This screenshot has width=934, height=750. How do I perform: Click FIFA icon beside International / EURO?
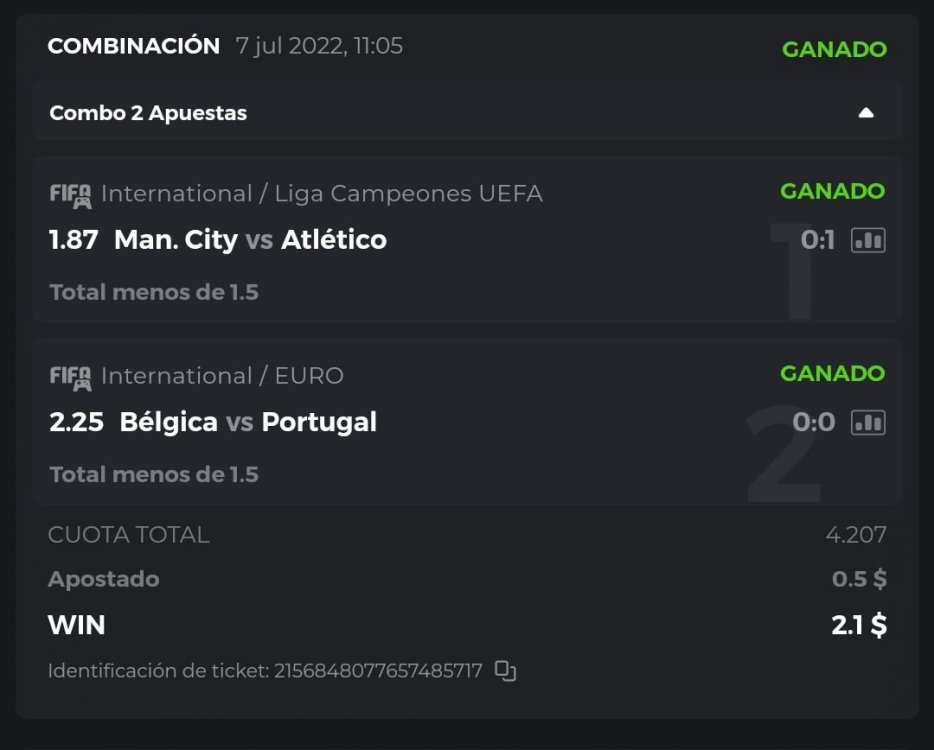(x=70, y=376)
